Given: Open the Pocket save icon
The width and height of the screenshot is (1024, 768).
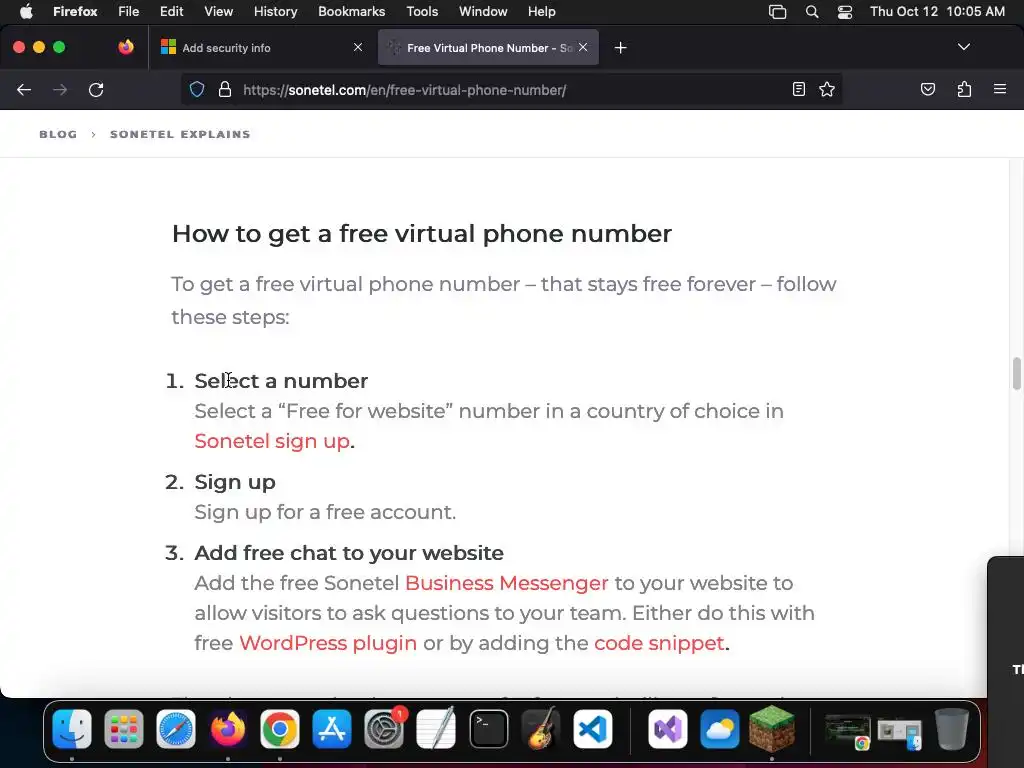Looking at the screenshot, I should [927, 89].
